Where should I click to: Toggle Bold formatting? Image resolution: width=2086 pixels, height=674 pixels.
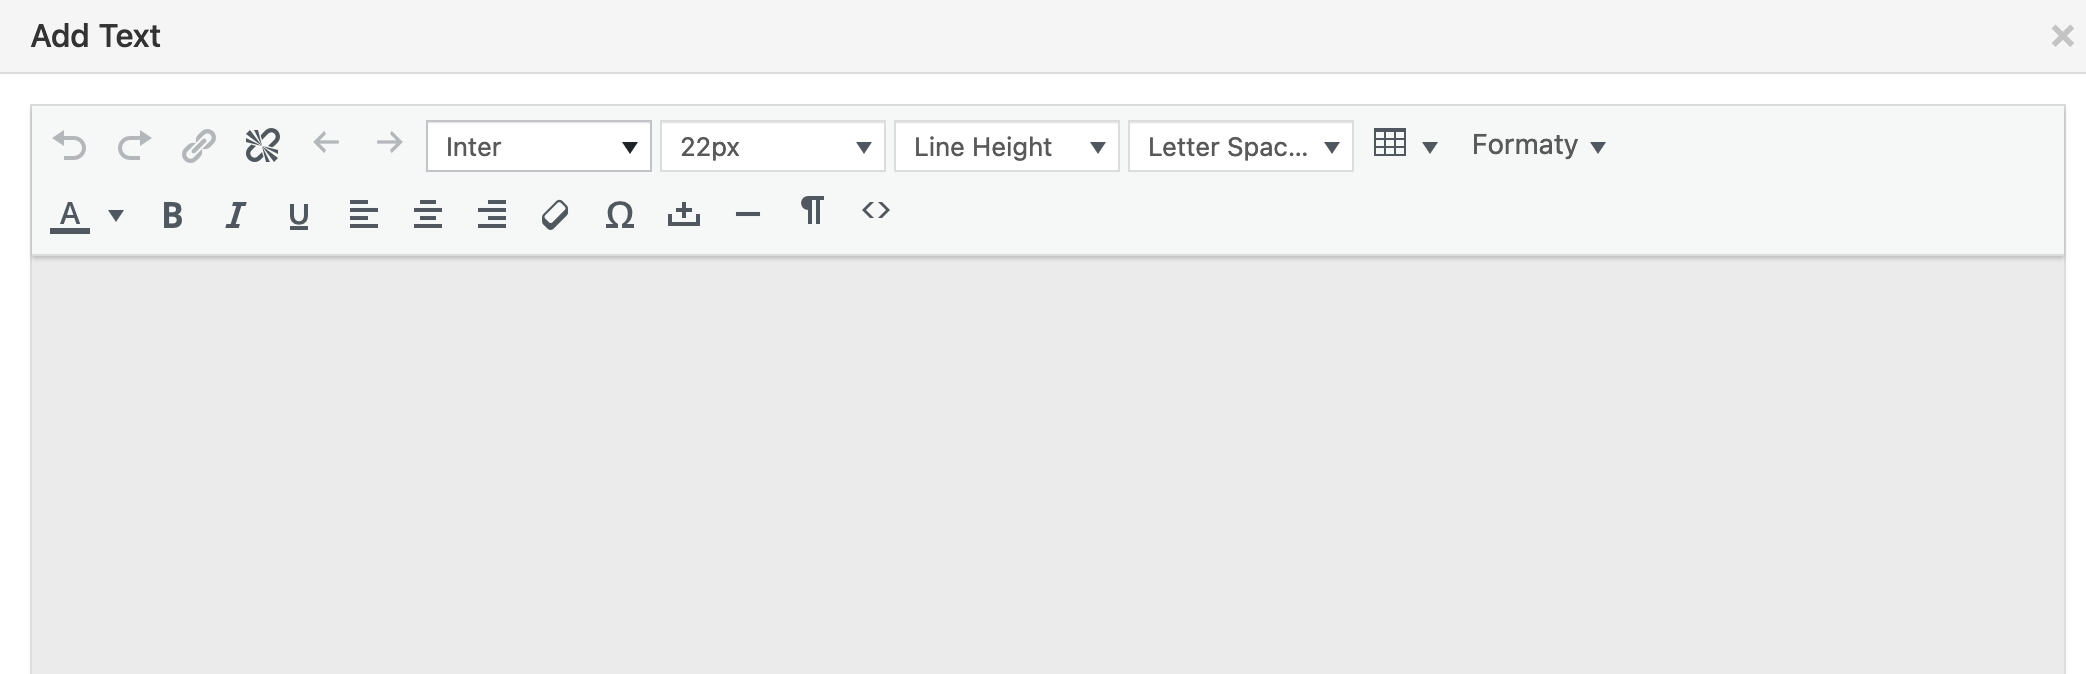(x=172, y=215)
